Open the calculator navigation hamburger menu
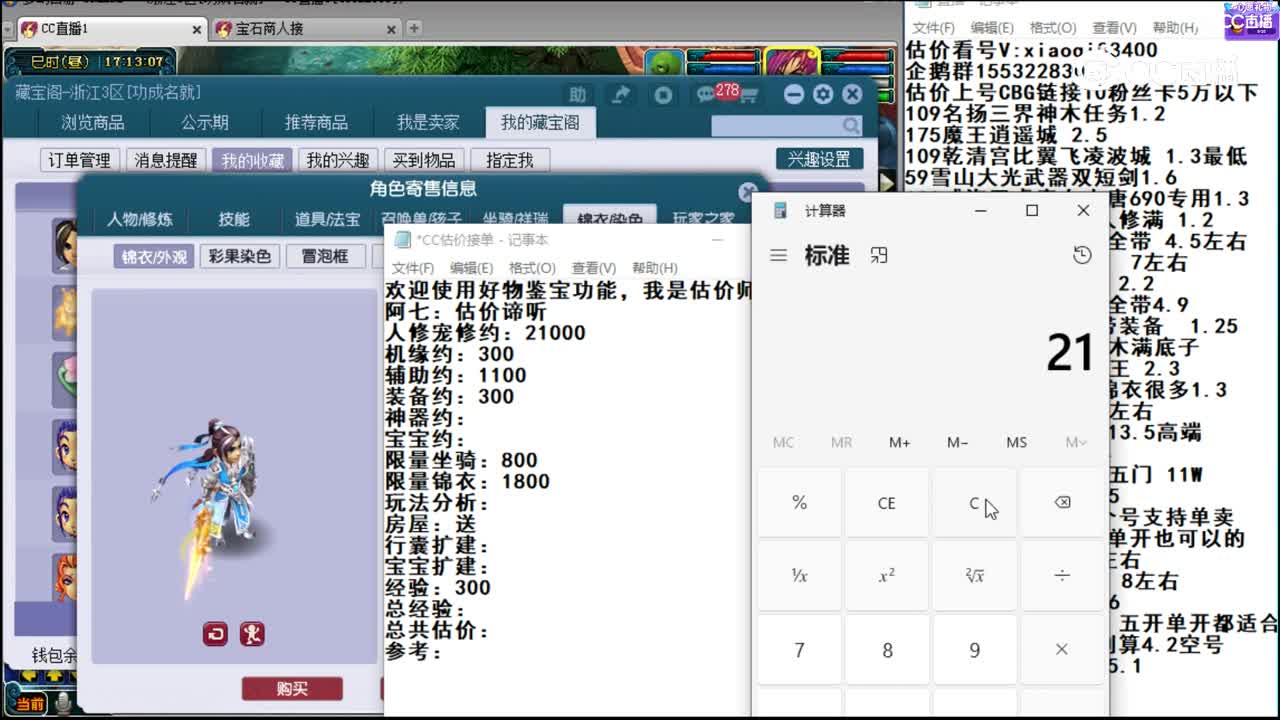The height and width of the screenshot is (720, 1280). coord(779,256)
